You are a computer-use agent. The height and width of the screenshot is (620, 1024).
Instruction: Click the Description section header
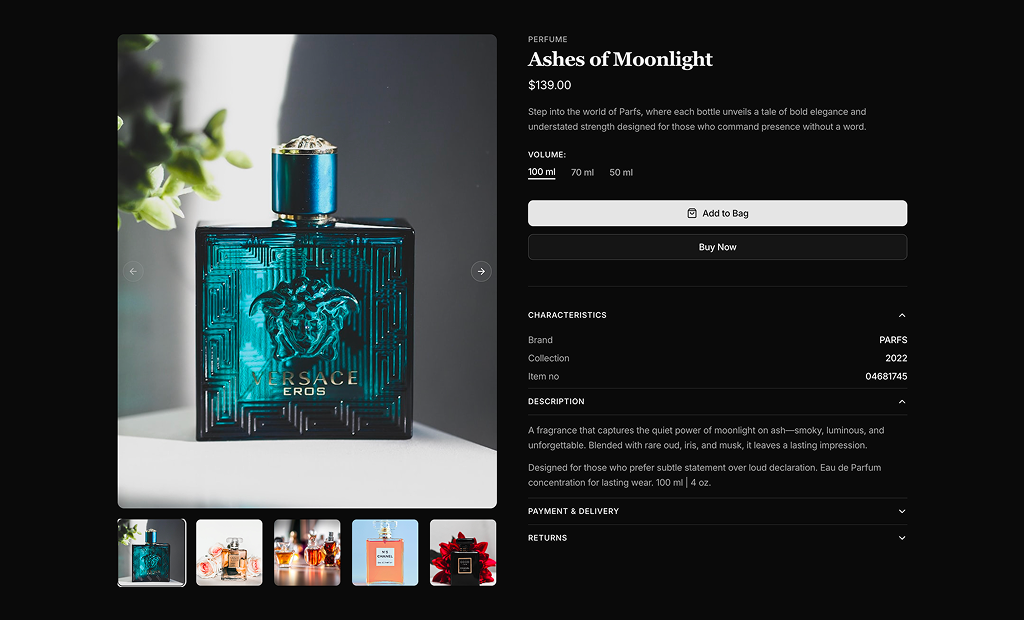pyautogui.click(x=717, y=402)
